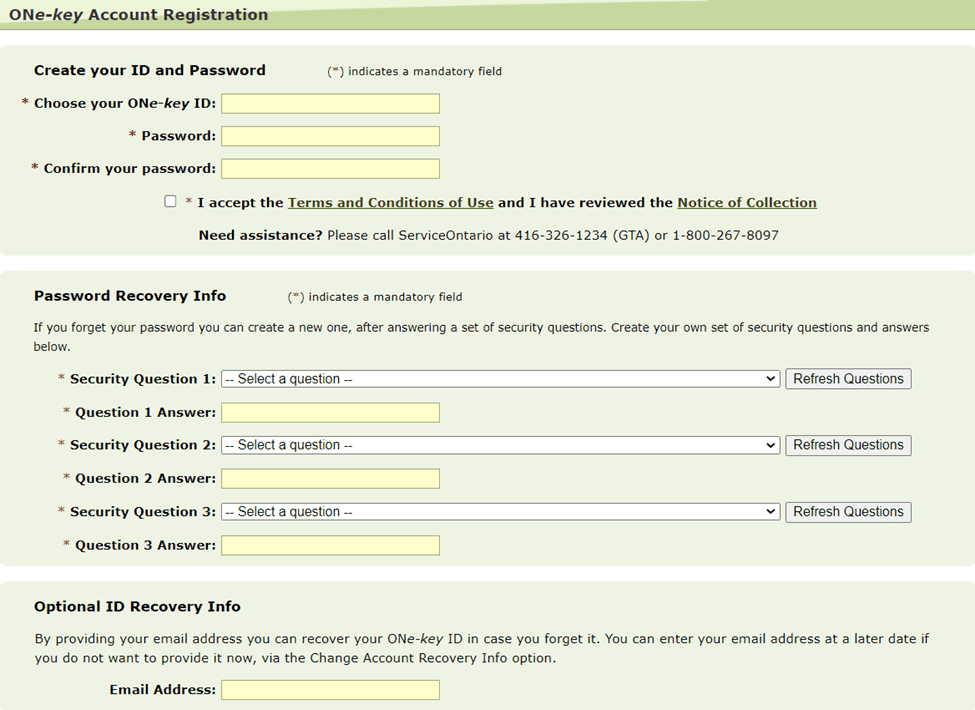
Task: Click Refresh Questions beside Security Question 3
Action: tap(848, 511)
